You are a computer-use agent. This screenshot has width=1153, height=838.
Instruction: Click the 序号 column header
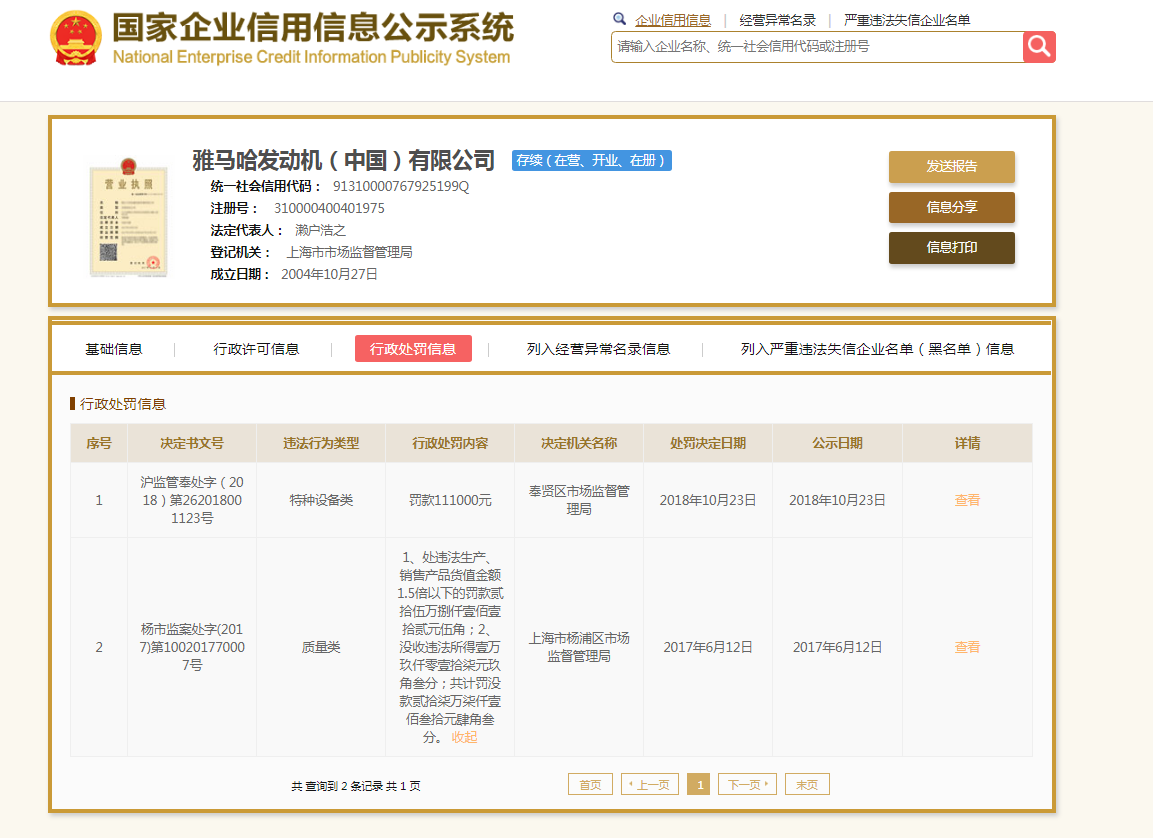[x=99, y=443]
